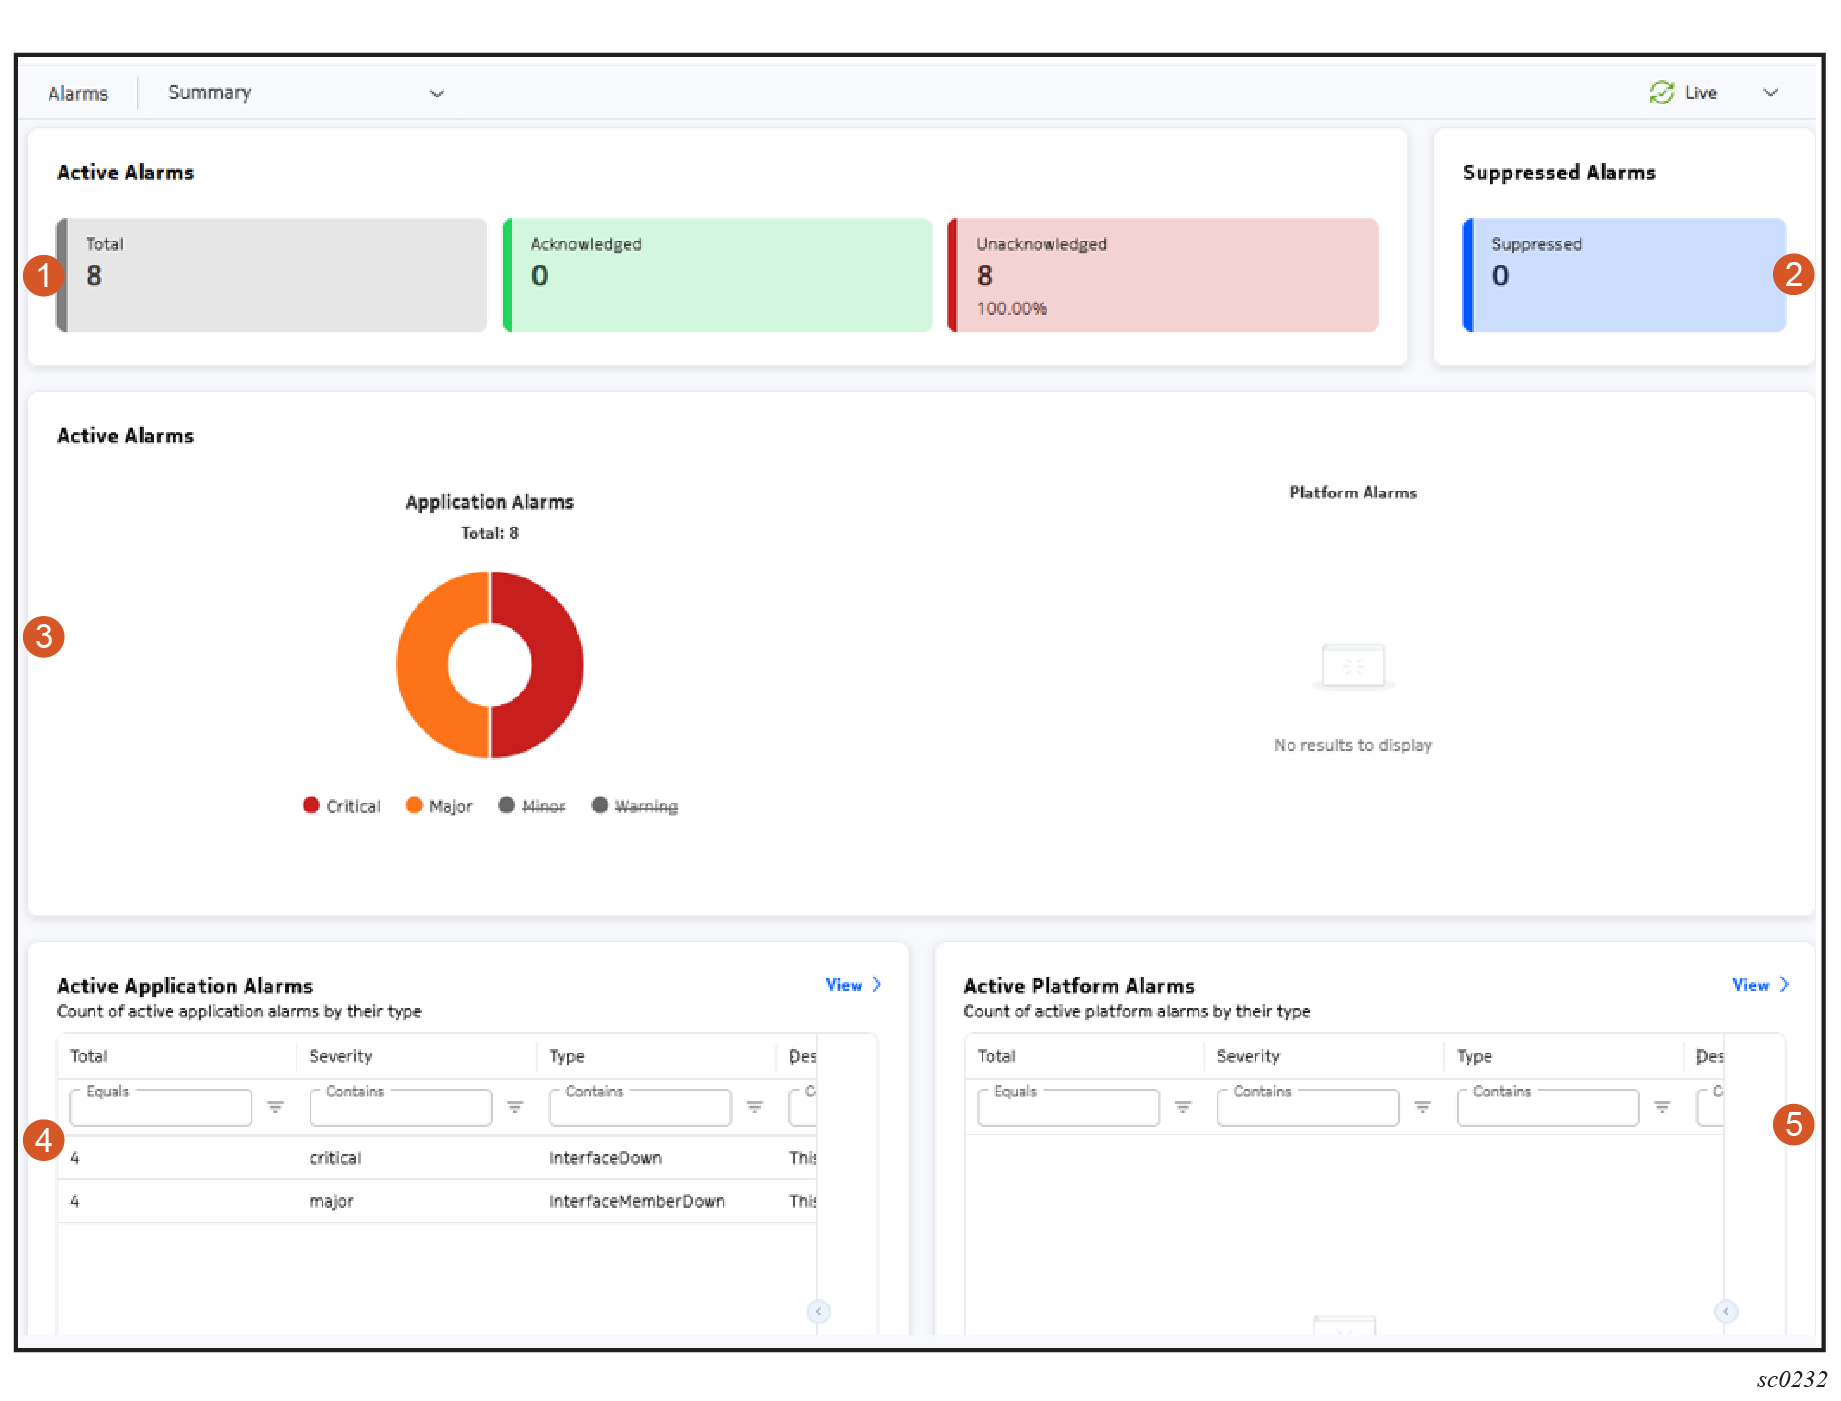This screenshot has width=1841, height=1401.
Task: Open filter icon for application Total column
Action: tap(275, 1107)
